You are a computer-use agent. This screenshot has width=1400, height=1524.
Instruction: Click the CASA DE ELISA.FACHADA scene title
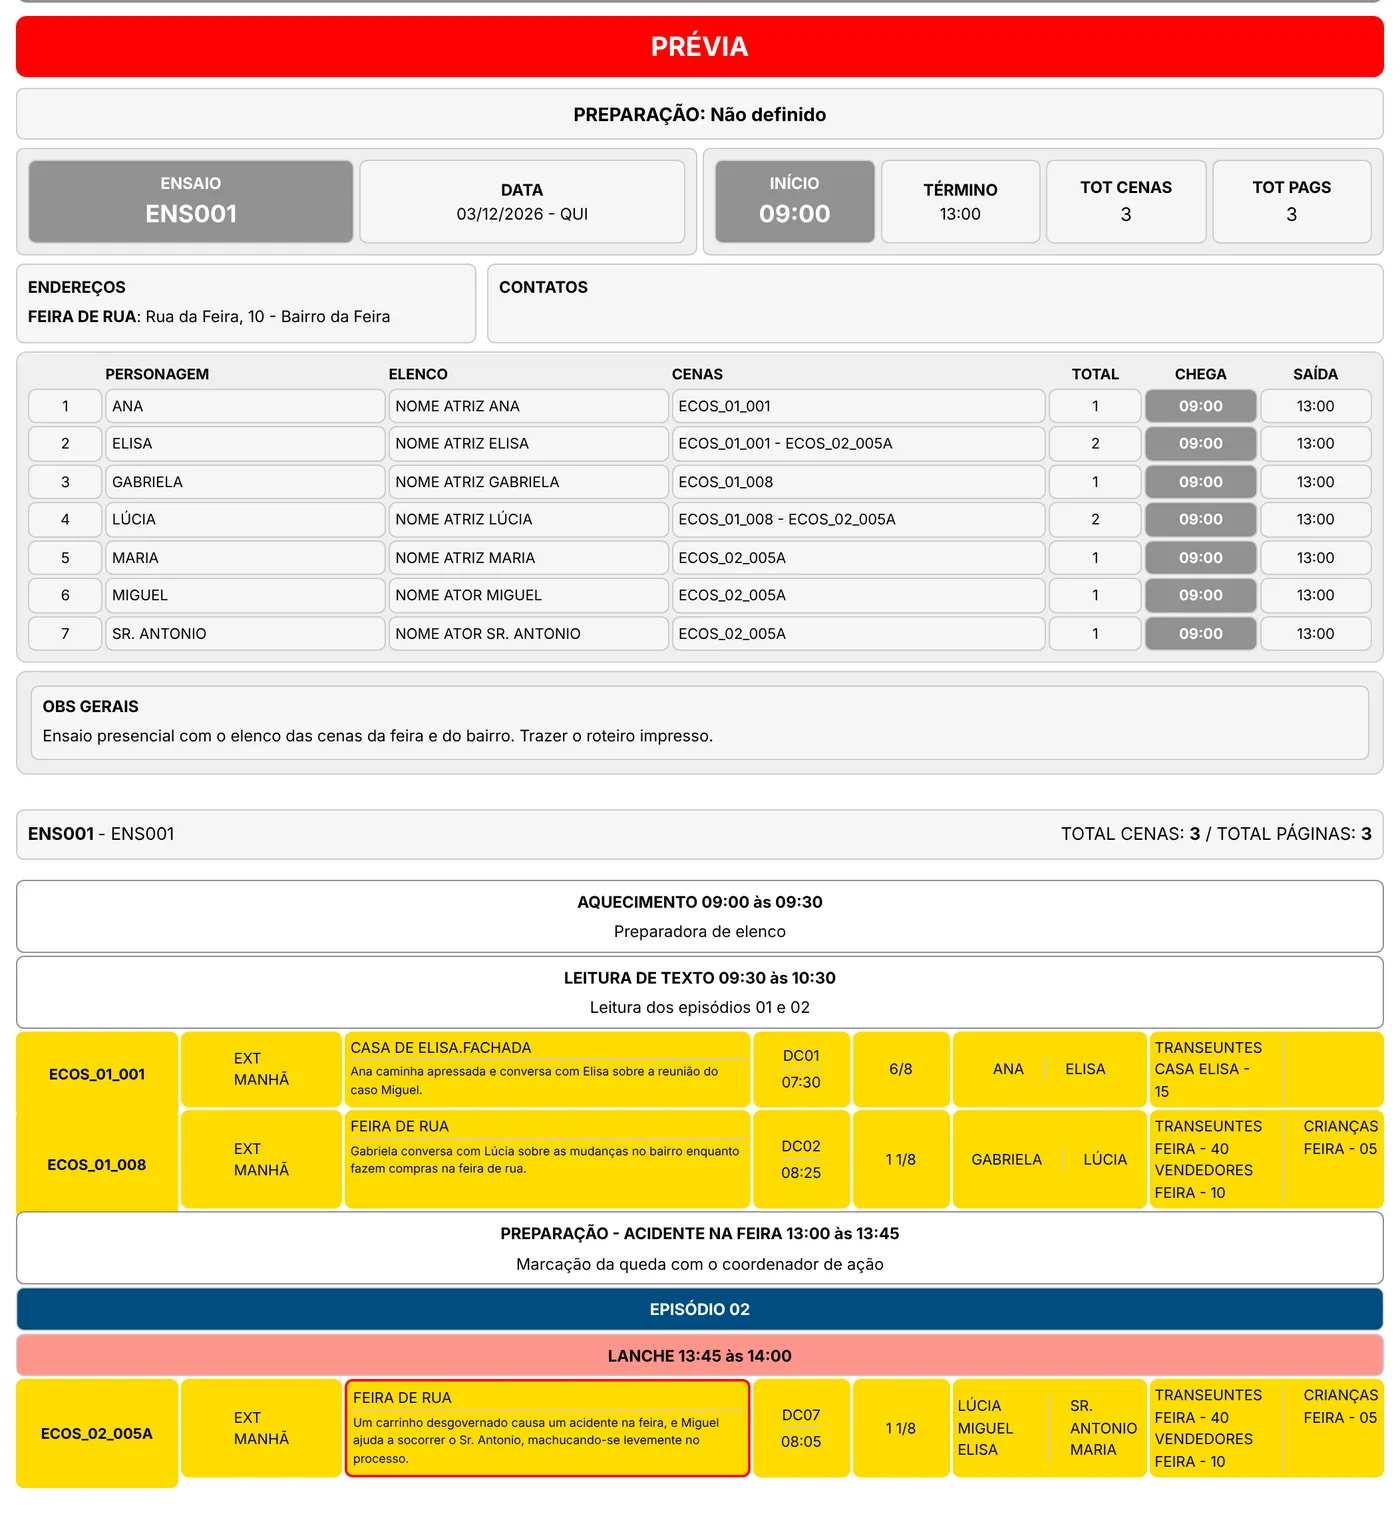click(441, 1048)
